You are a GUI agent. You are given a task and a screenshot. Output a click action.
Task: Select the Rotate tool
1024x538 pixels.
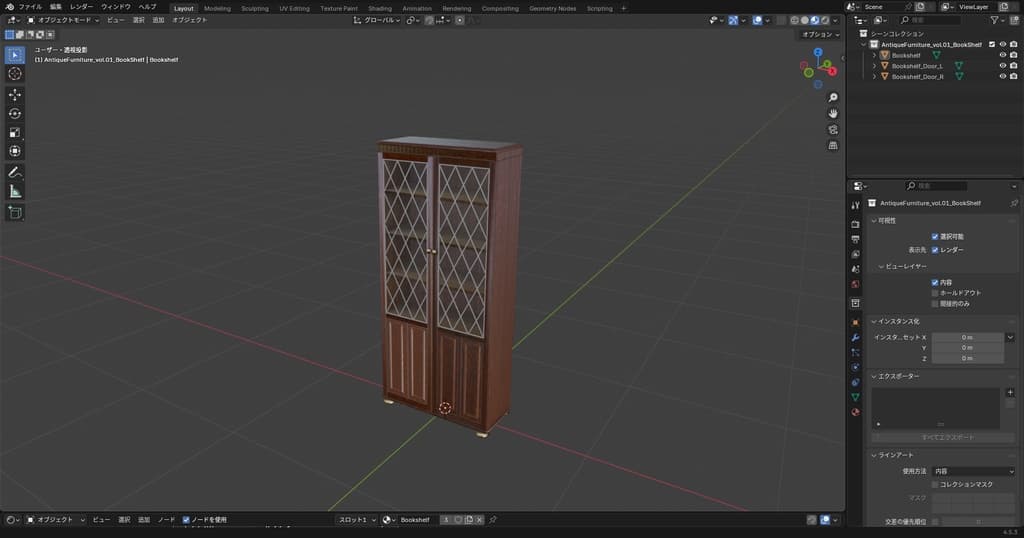(x=15, y=113)
